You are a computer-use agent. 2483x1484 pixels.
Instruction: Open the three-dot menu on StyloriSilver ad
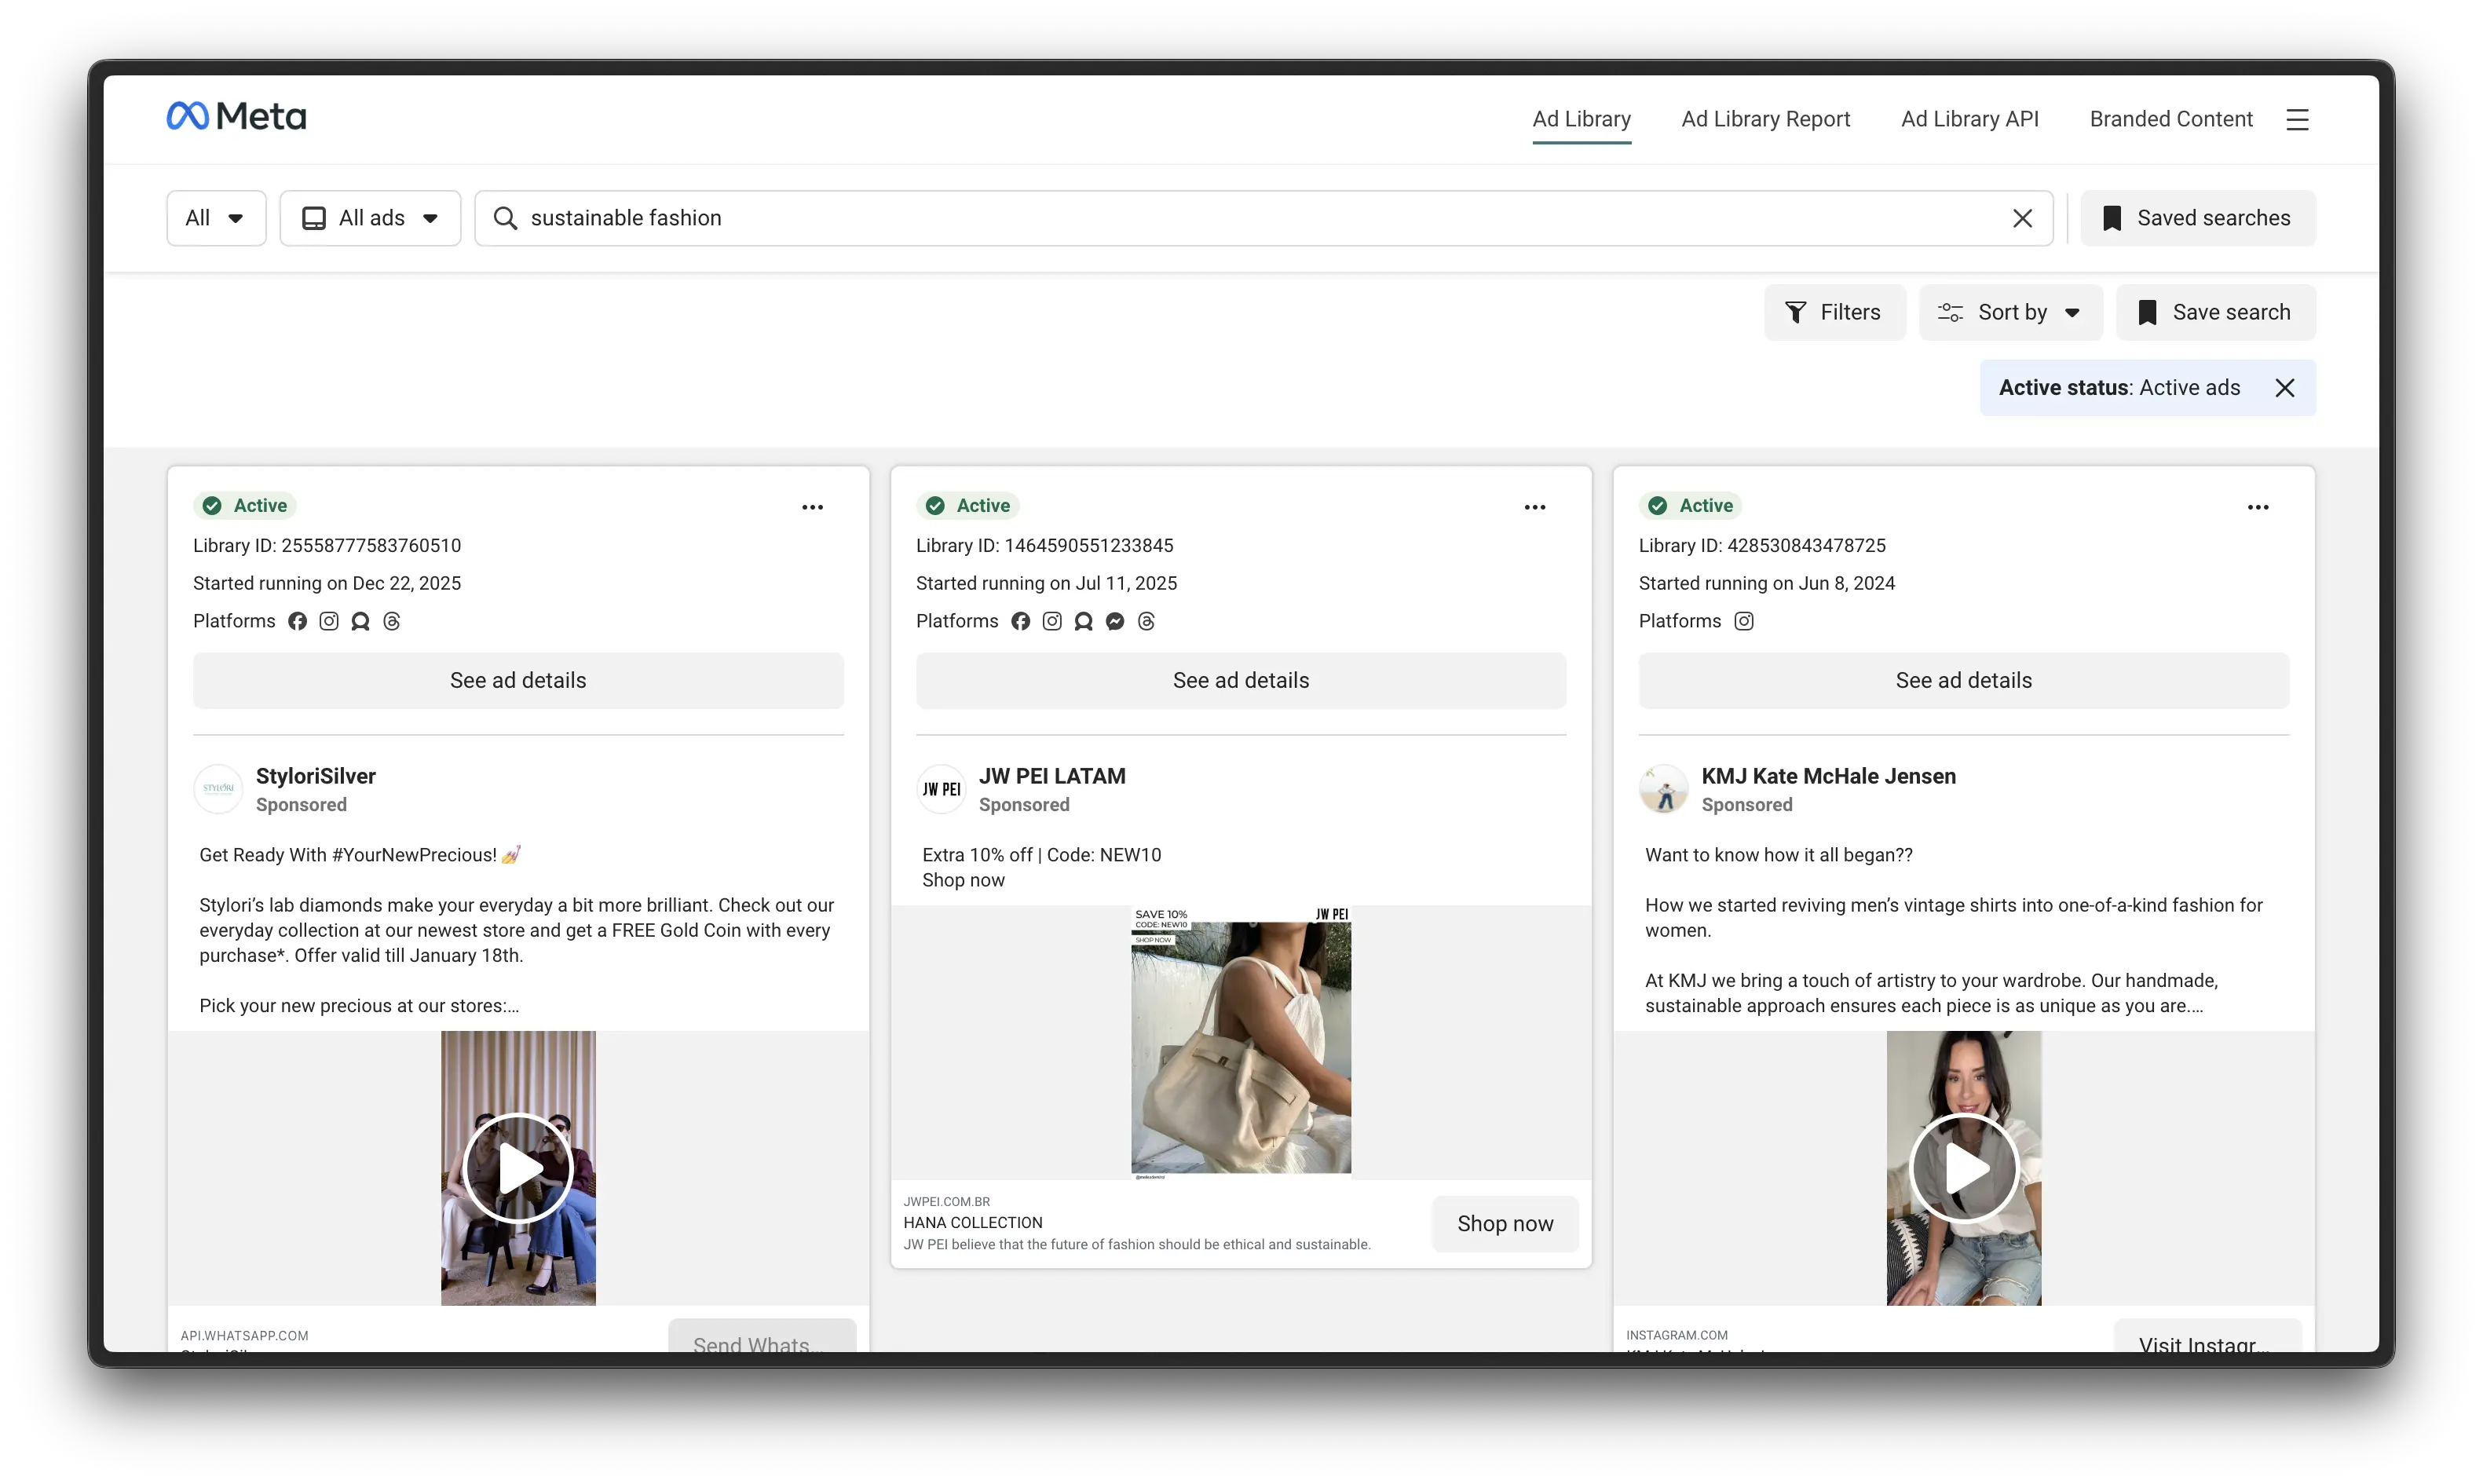tap(813, 507)
